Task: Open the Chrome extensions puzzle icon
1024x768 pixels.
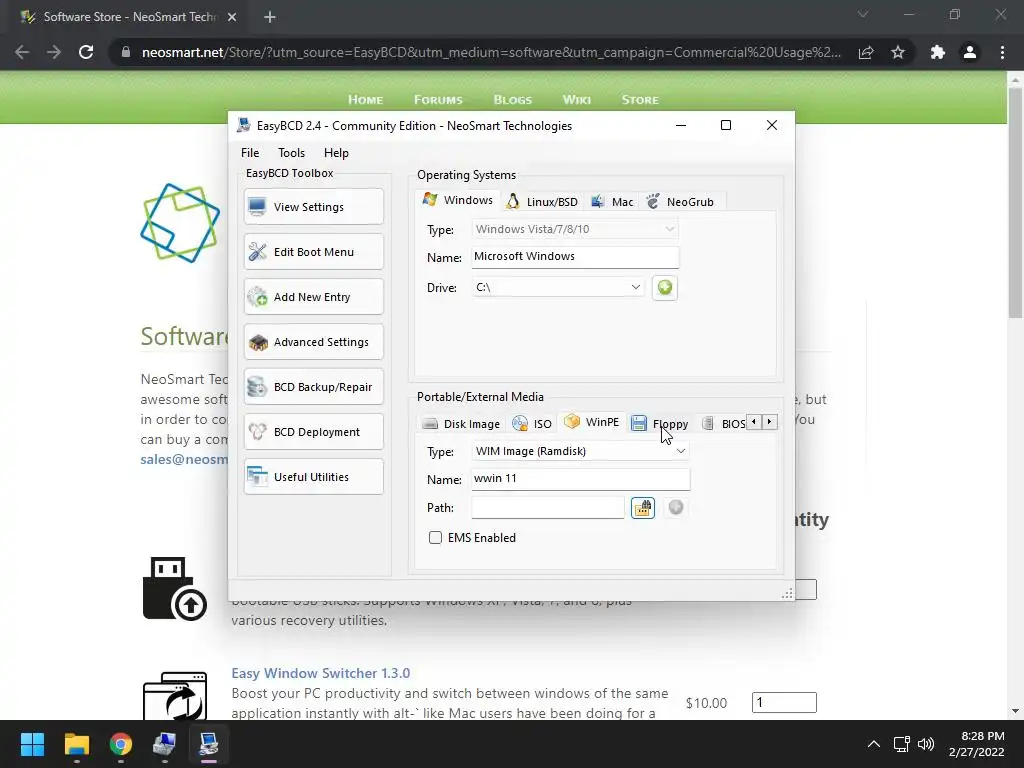Action: pyautogui.click(x=938, y=52)
